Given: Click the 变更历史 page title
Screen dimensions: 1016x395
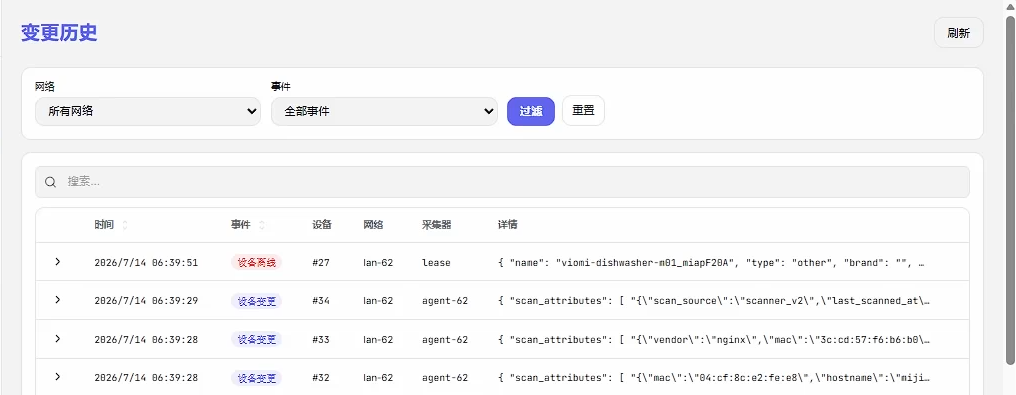Looking at the screenshot, I should (59, 32).
